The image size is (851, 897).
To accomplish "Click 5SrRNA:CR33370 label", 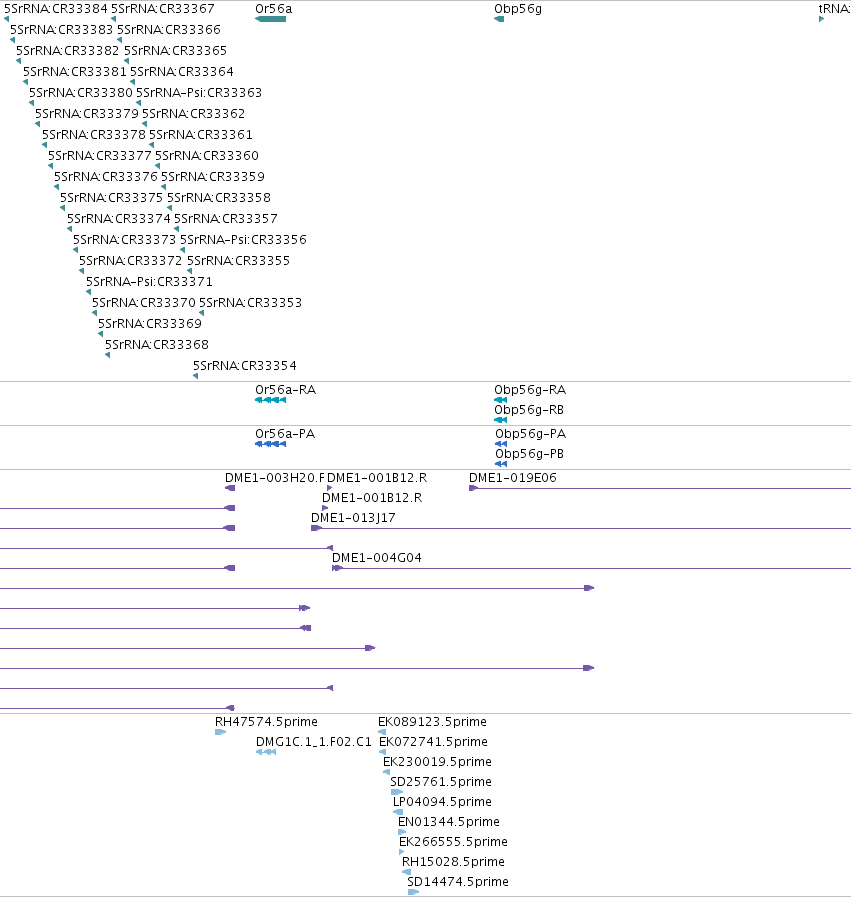I will pyautogui.click(x=144, y=303).
